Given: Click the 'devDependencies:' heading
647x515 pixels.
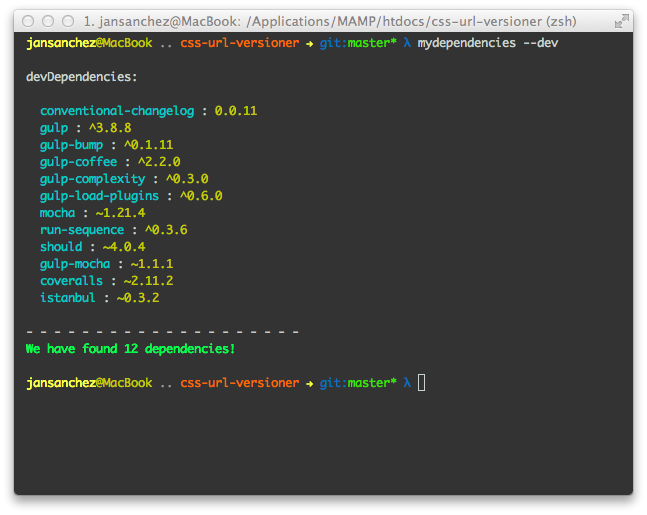Looking at the screenshot, I should (x=82, y=77).
